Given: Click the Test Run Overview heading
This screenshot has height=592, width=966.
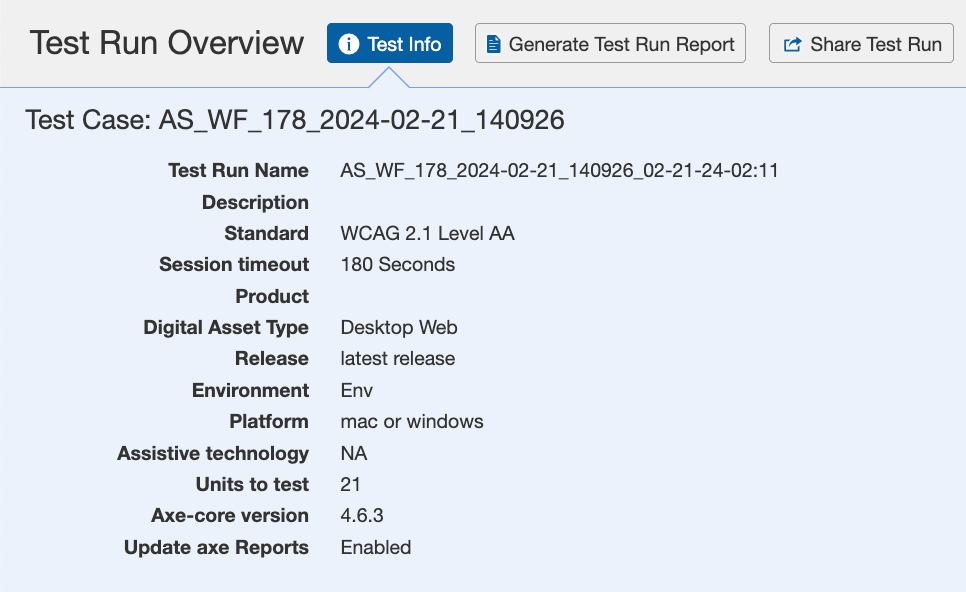Looking at the screenshot, I should 167,43.
